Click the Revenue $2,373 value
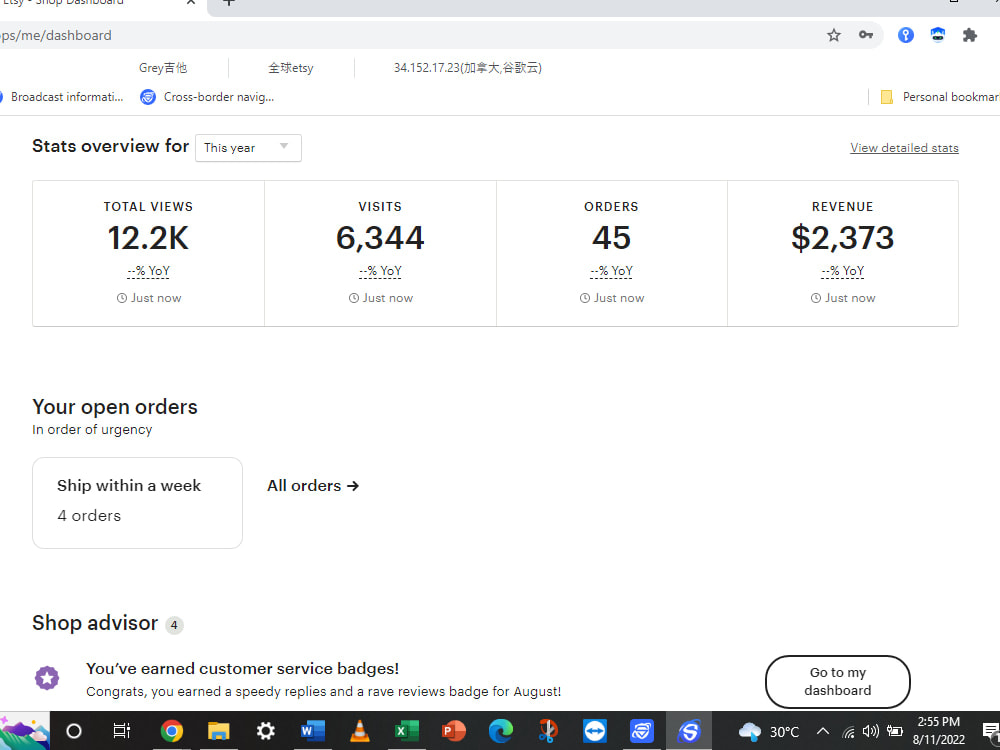The width and height of the screenshot is (1000, 750). point(842,238)
